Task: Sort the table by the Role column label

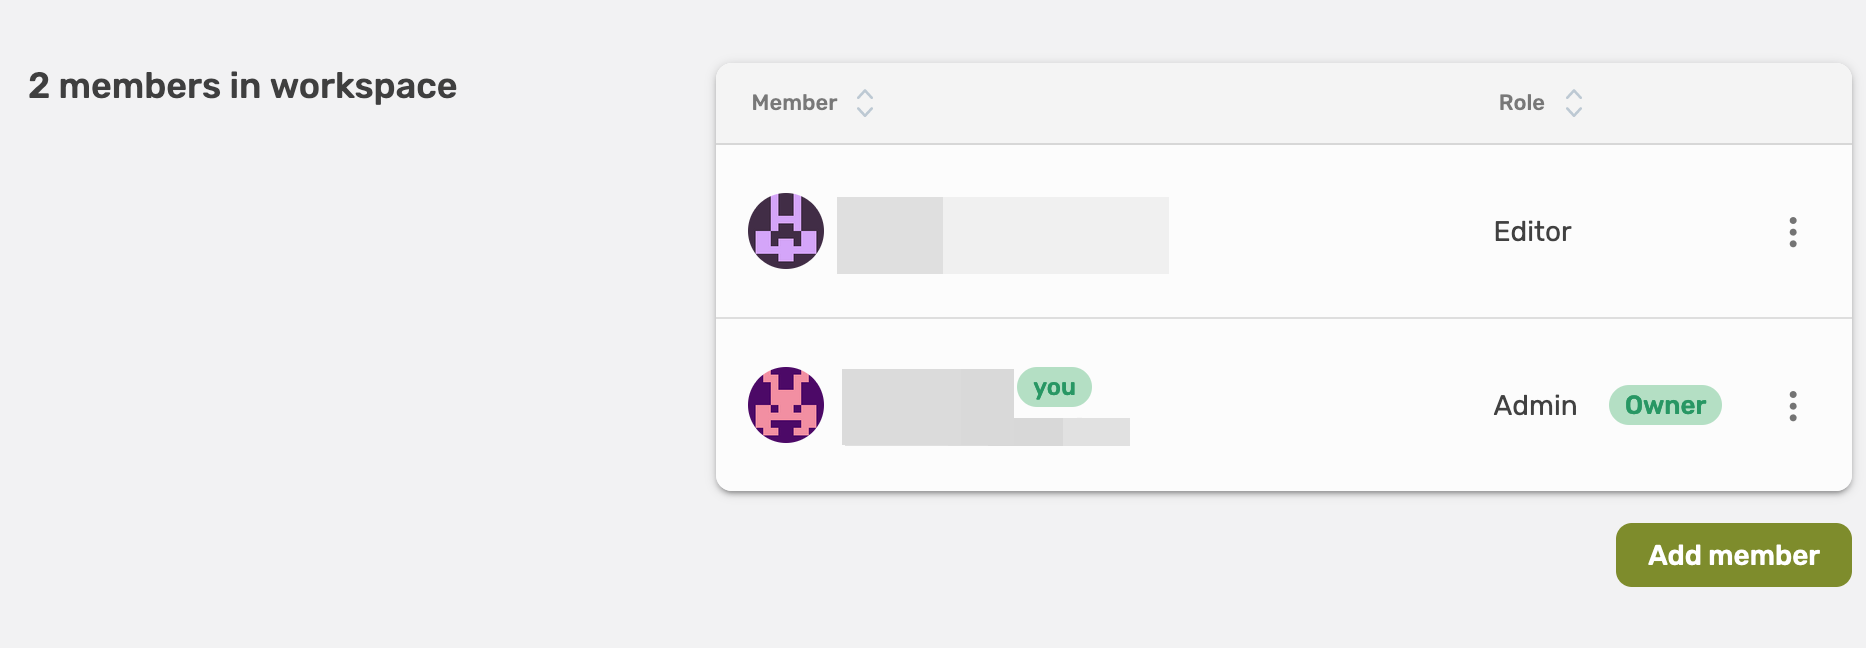Action: (x=1521, y=103)
